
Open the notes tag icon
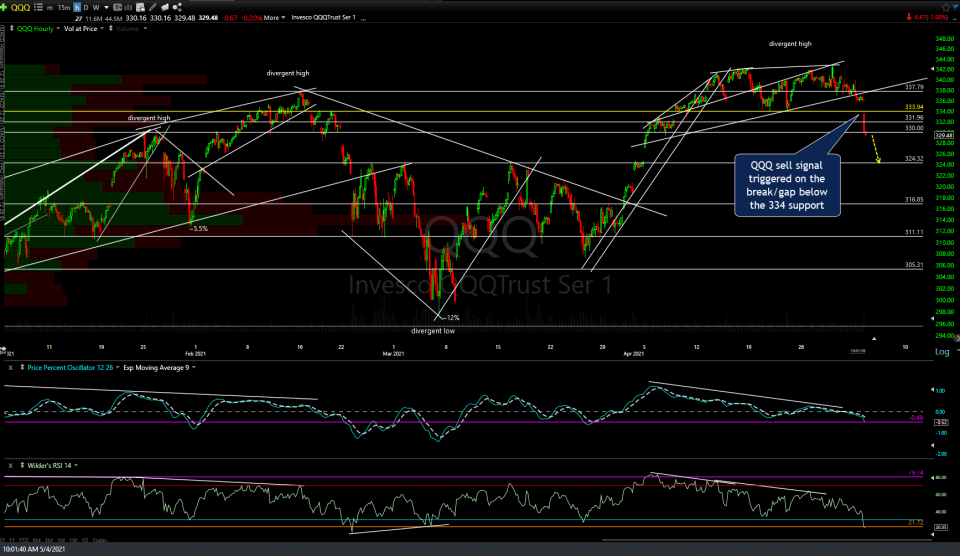pyautogui.click(x=165, y=7)
